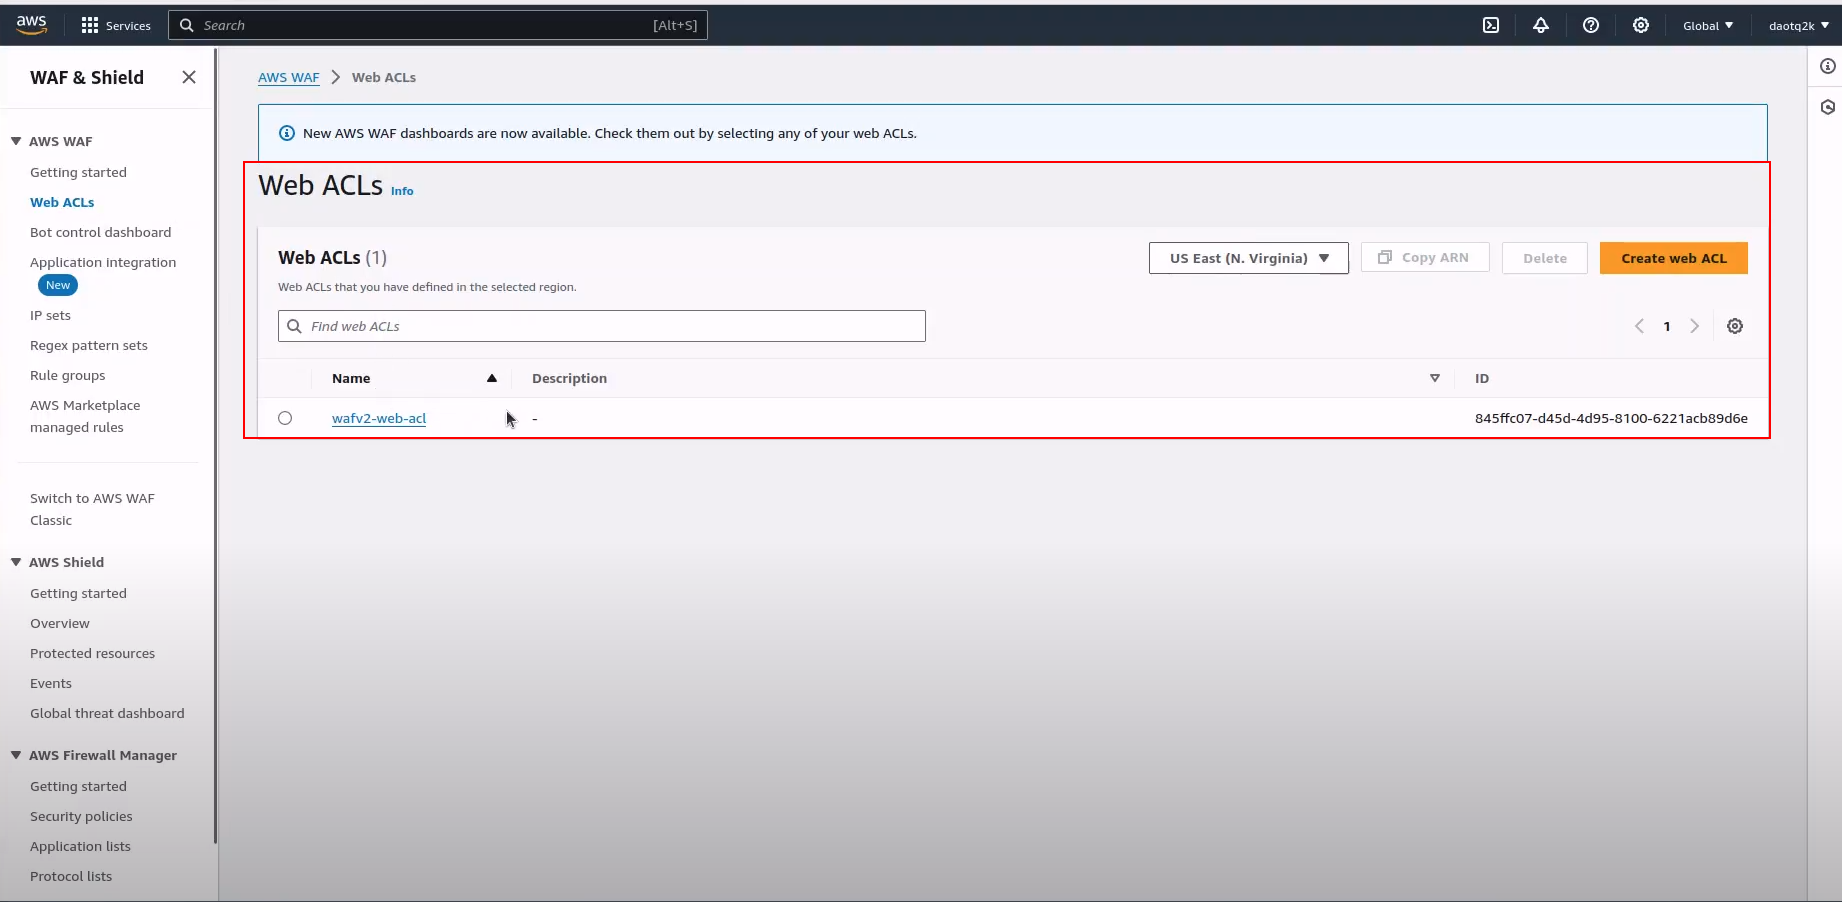Screen dimensions: 1842x902
Task: Open Global threat dashboard
Action: pyautogui.click(x=107, y=713)
